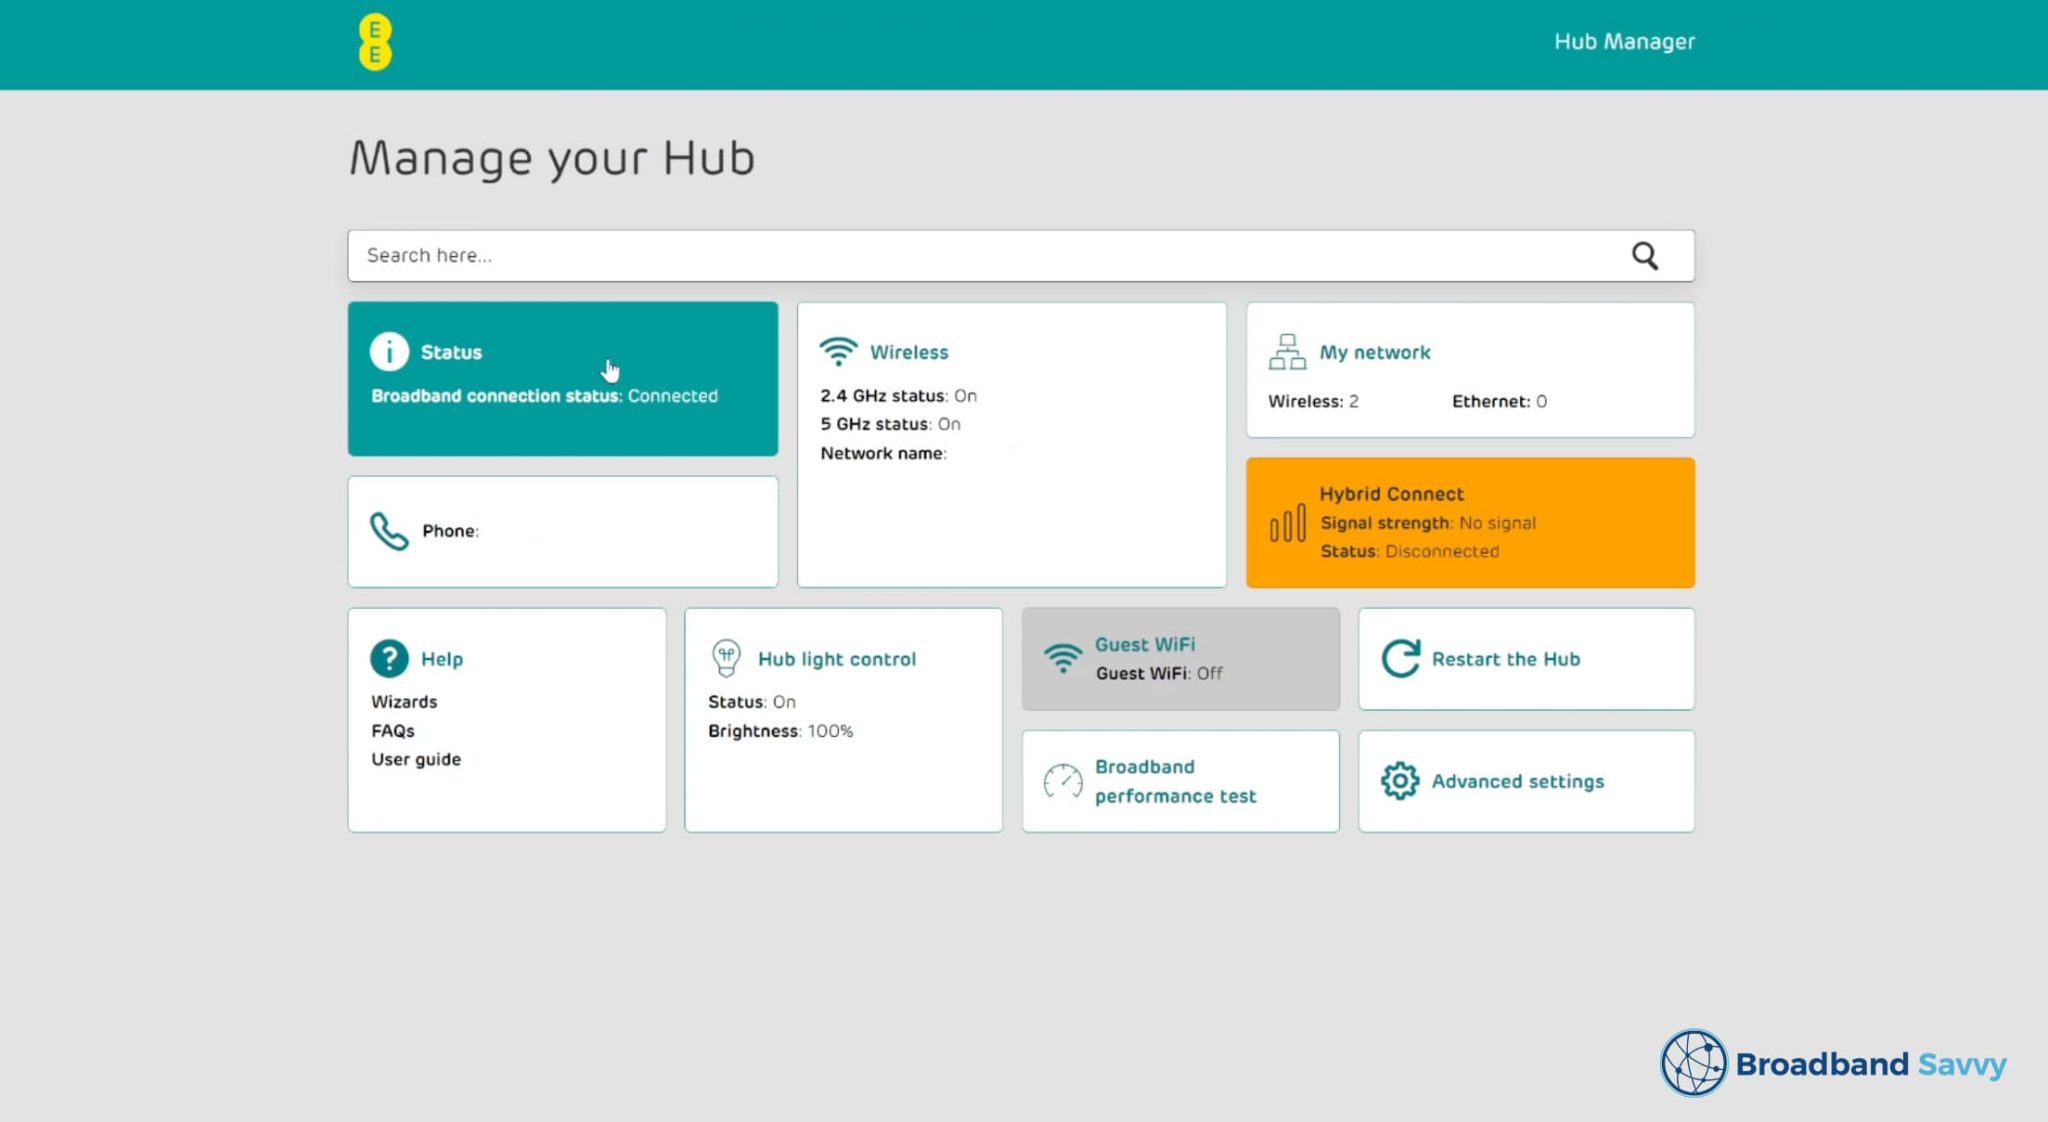The width and height of the screenshot is (2048, 1122).
Task: Click the Hub light control bulb icon
Action: pos(726,659)
